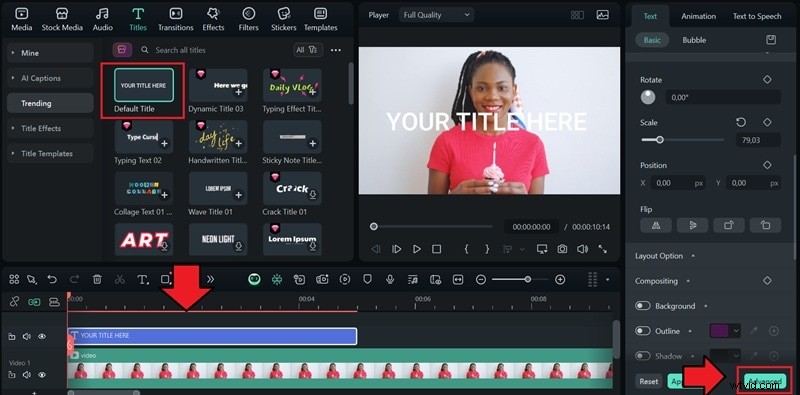Switch to the Effects tab

click(213, 20)
